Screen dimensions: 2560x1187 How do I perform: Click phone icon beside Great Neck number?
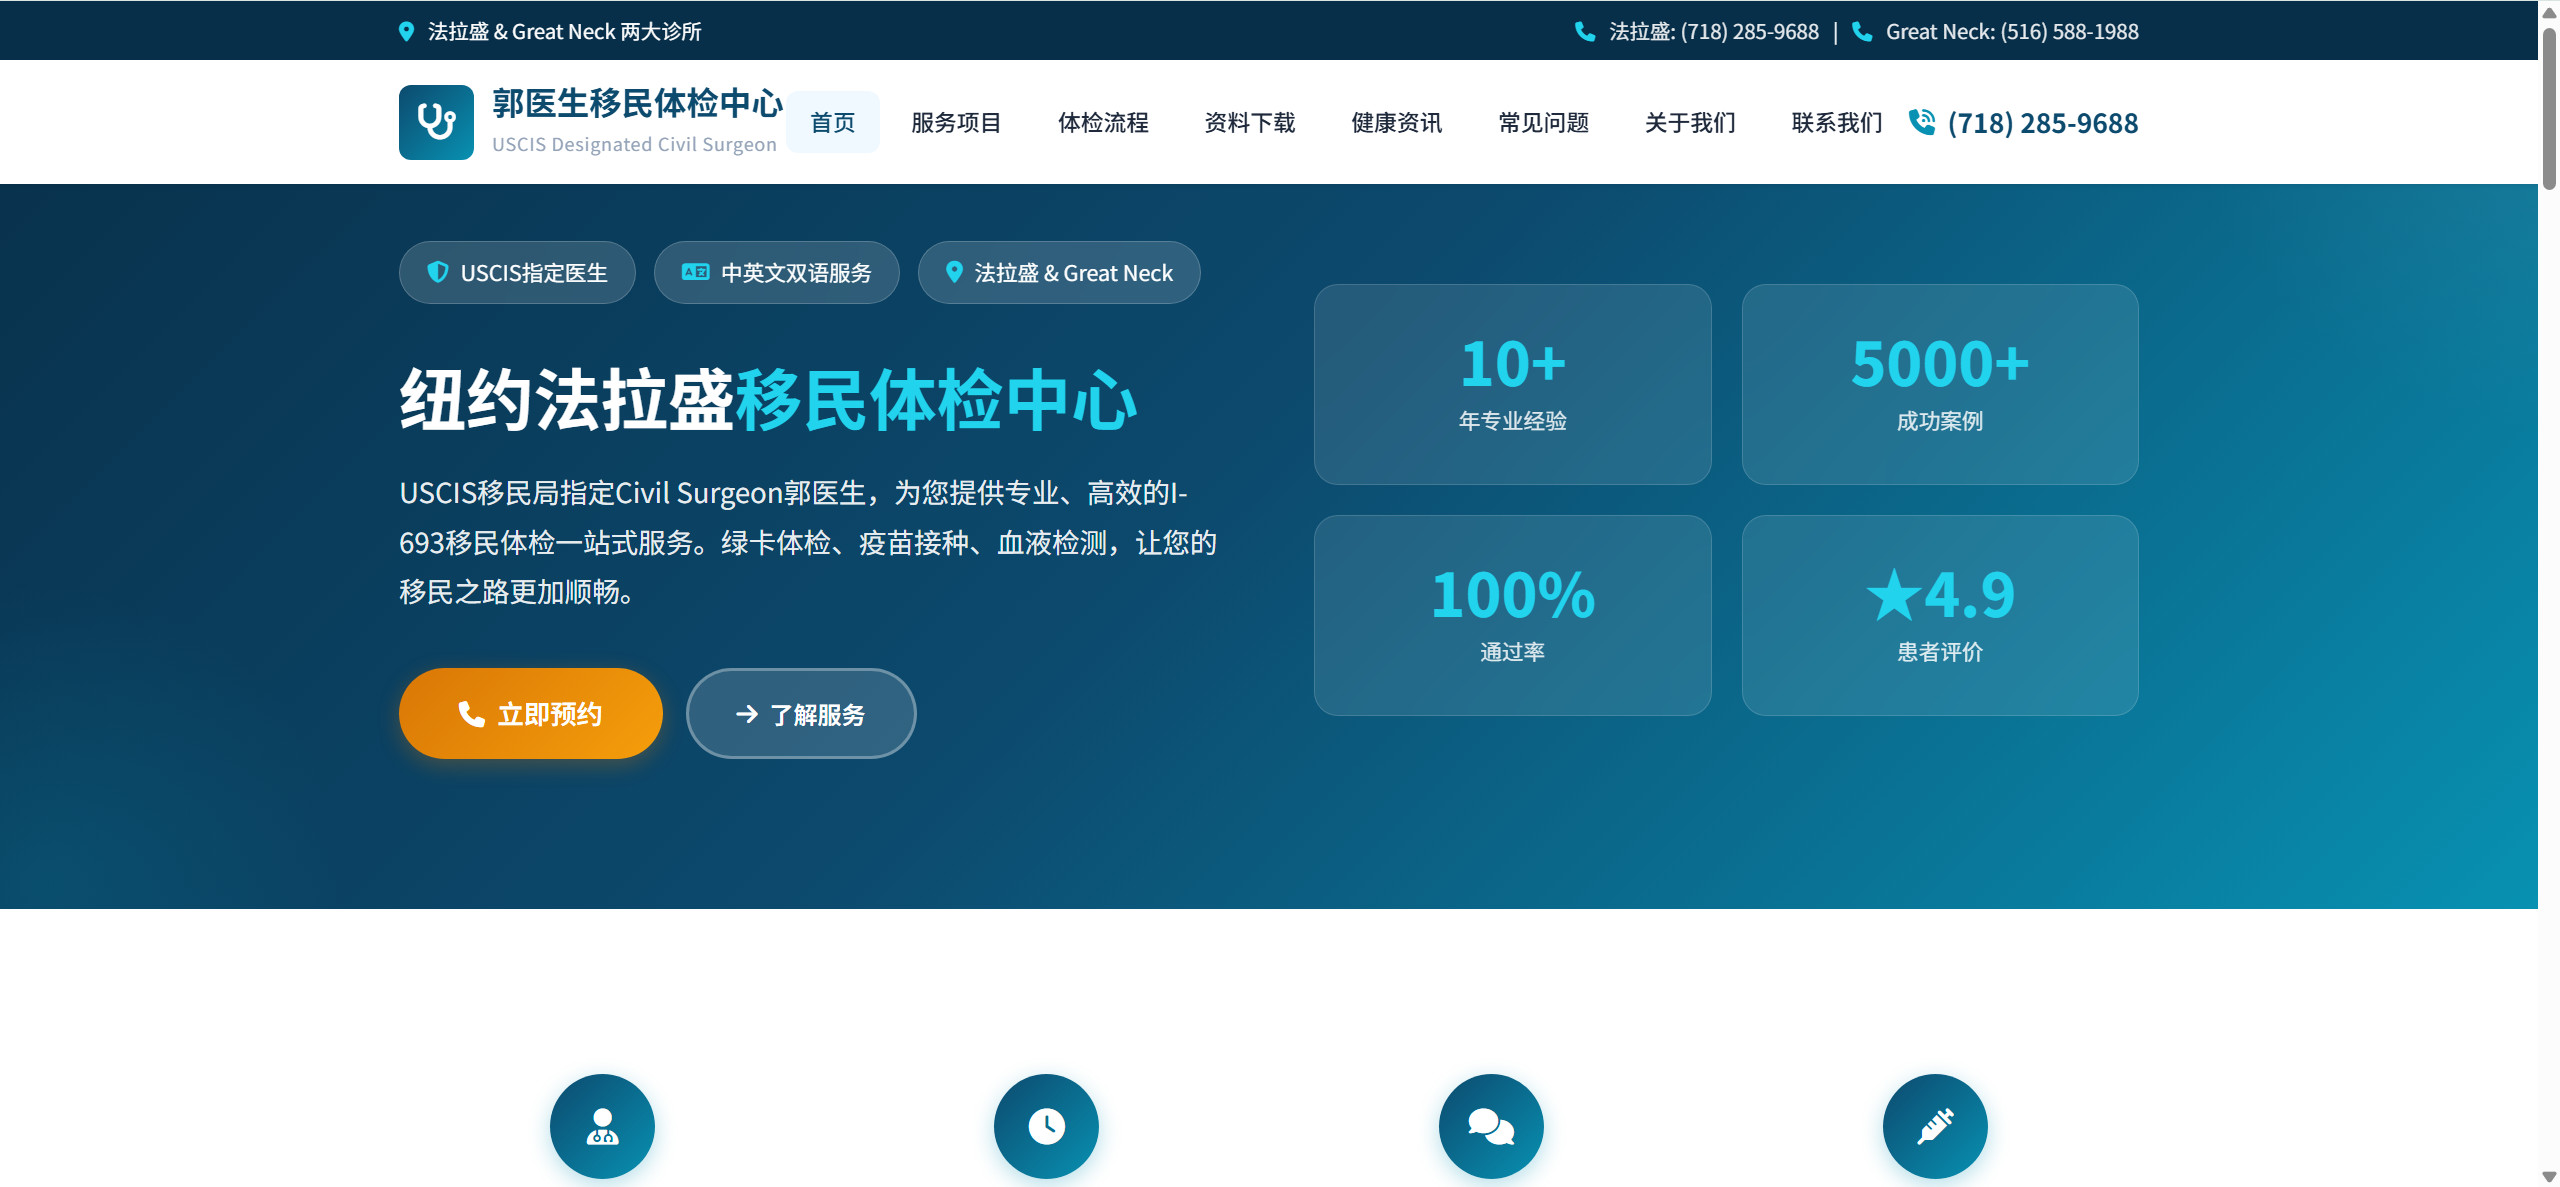point(1862,32)
